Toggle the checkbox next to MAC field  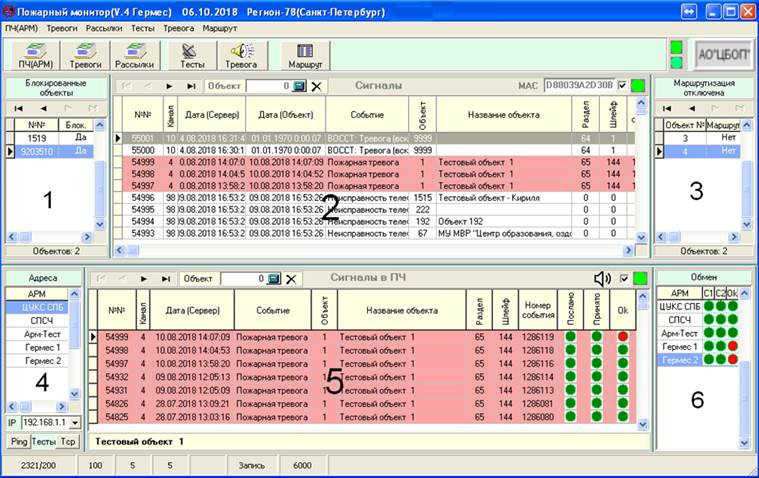[x=622, y=86]
